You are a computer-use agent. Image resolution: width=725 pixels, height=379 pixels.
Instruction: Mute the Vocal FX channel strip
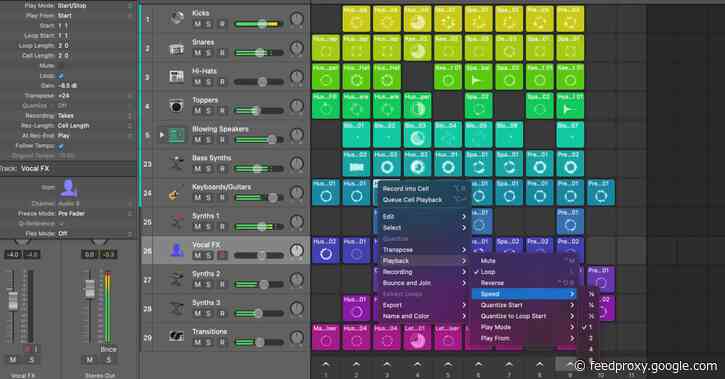click(12, 360)
